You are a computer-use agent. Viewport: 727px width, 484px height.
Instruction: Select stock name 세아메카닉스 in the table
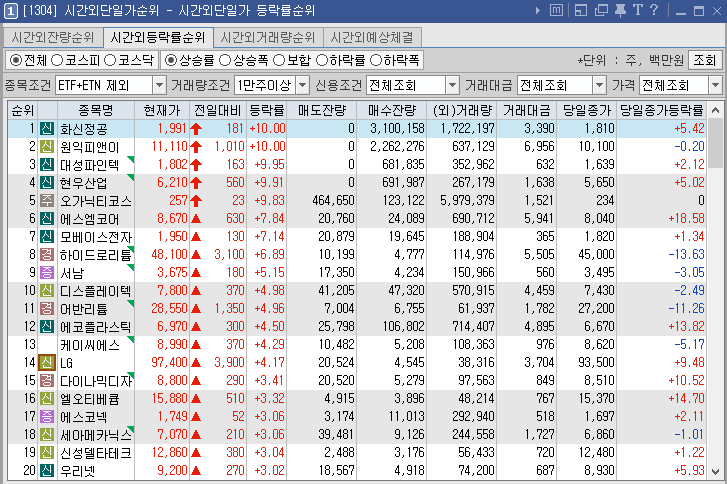pos(96,435)
